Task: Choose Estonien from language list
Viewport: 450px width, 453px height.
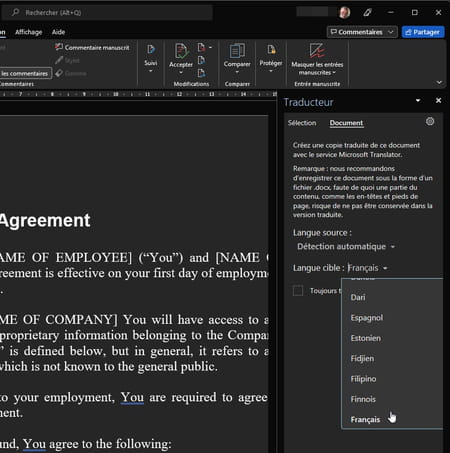Action: pyautogui.click(x=392, y=338)
